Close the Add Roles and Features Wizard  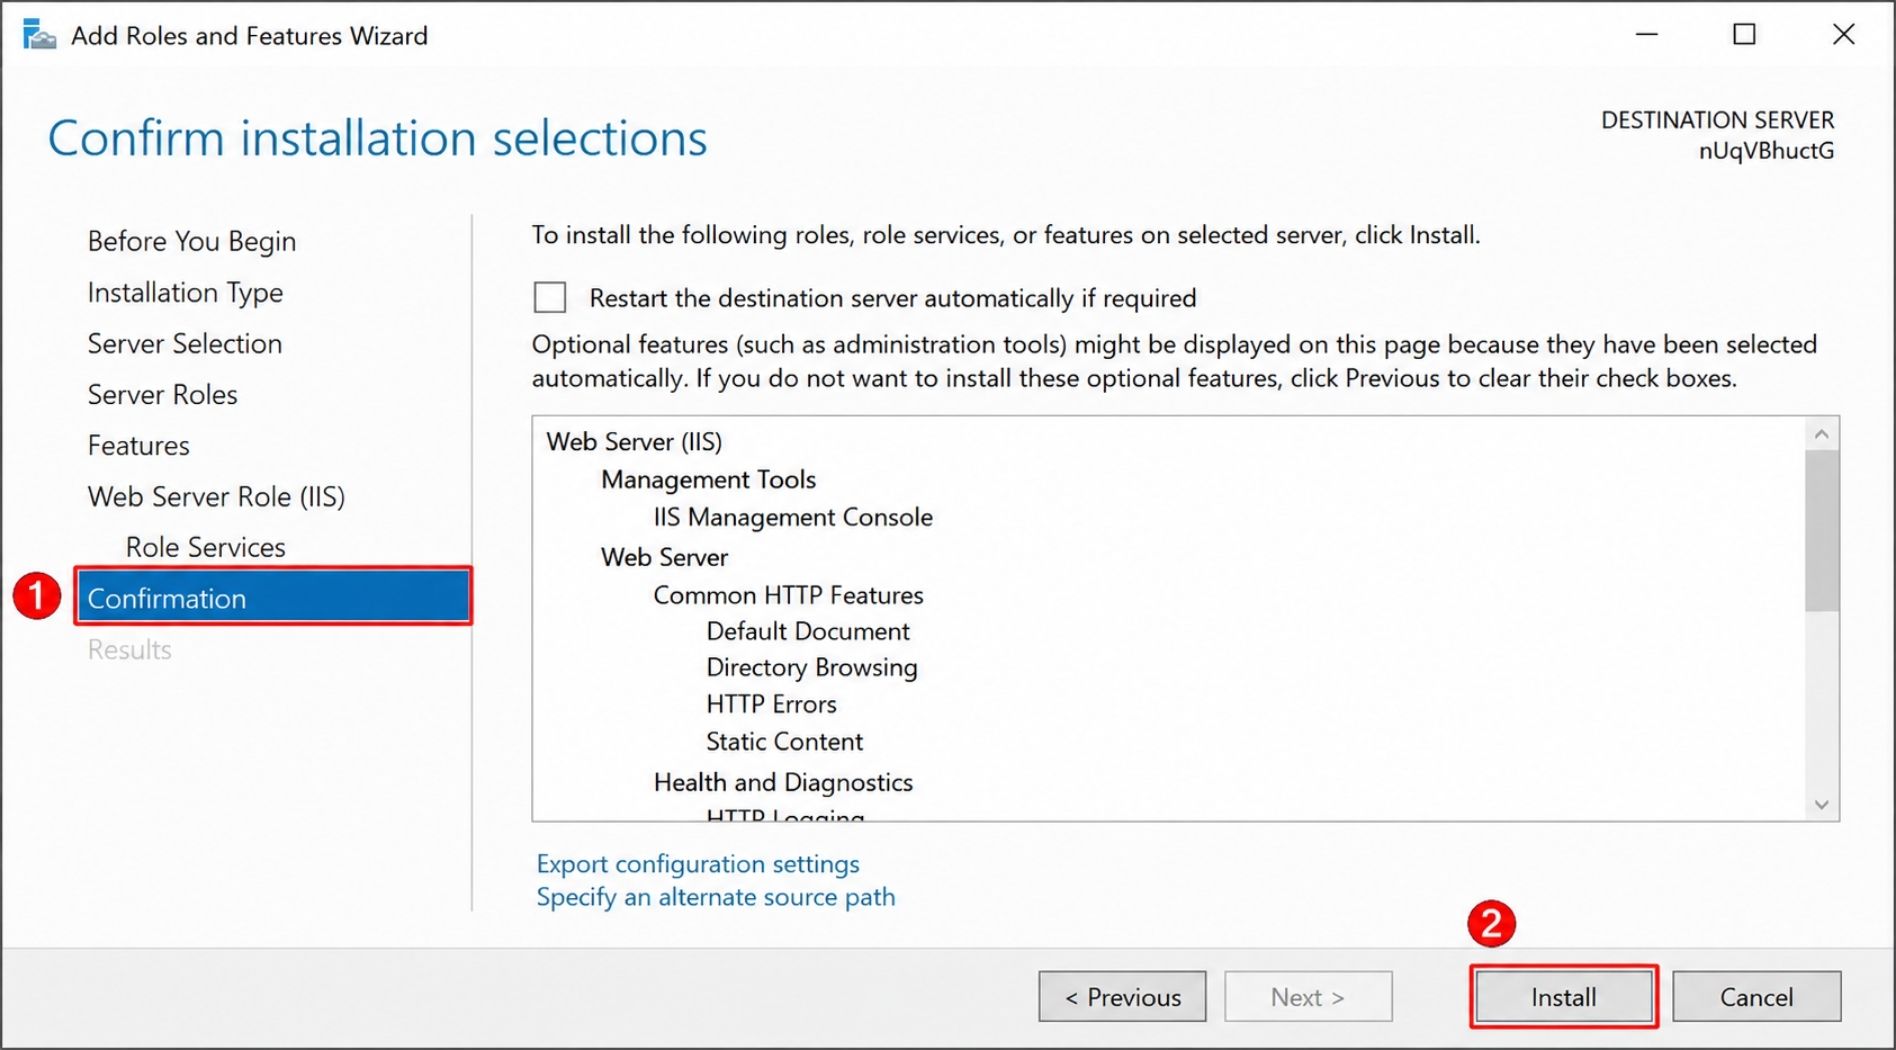(1843, 35)
